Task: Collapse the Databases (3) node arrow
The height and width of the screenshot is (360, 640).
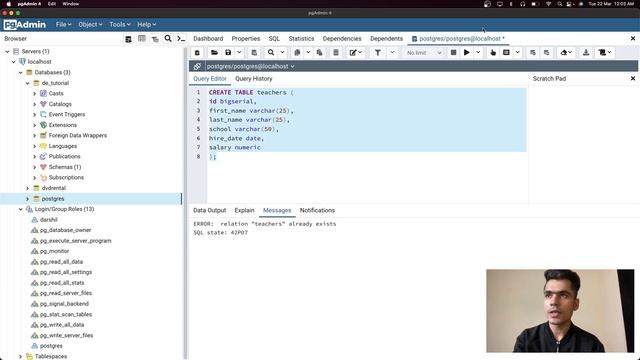Action: 20,73
